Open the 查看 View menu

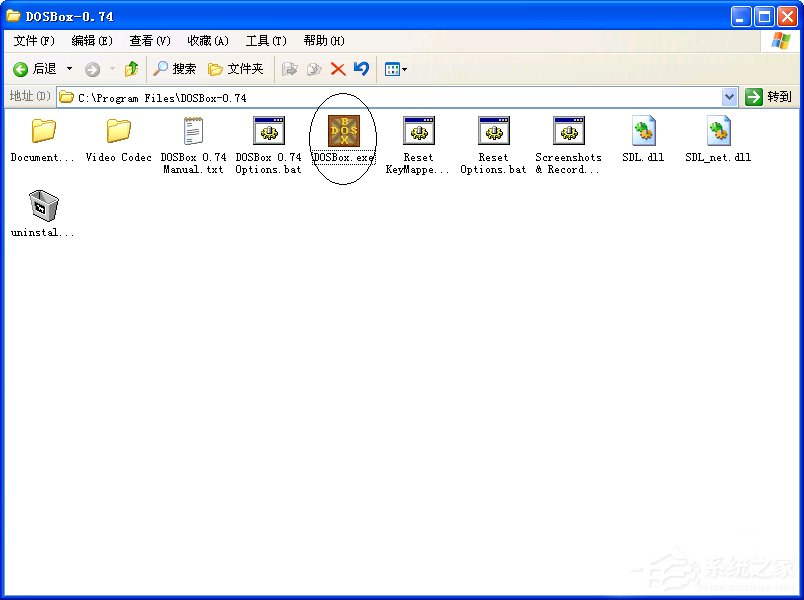148,41
